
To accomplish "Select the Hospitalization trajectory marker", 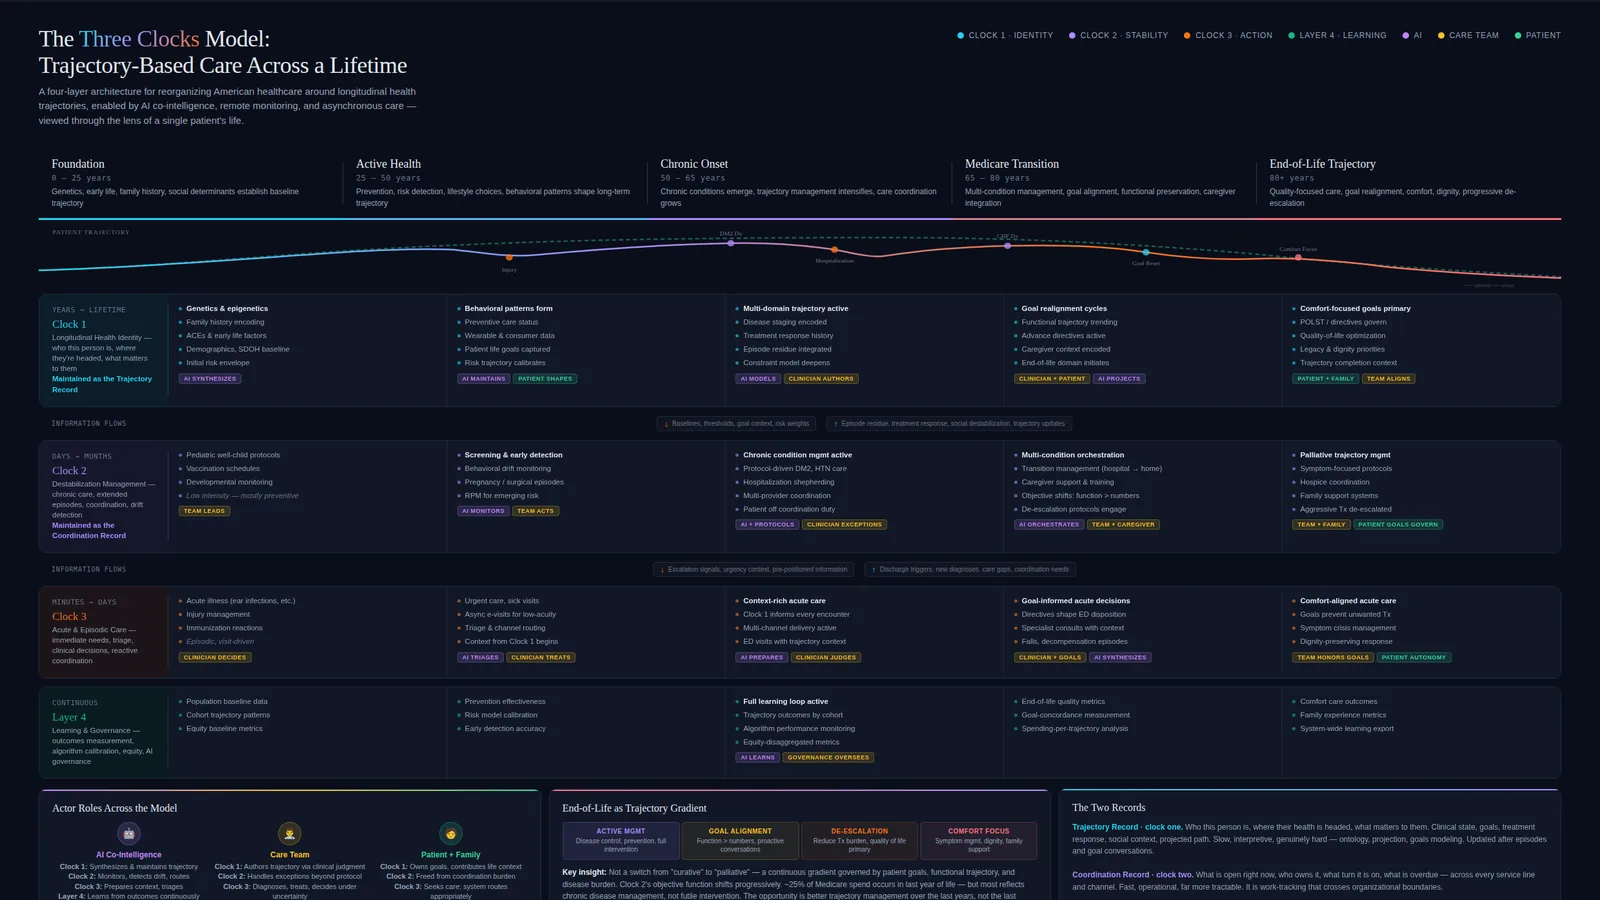I will click(835, 250).
